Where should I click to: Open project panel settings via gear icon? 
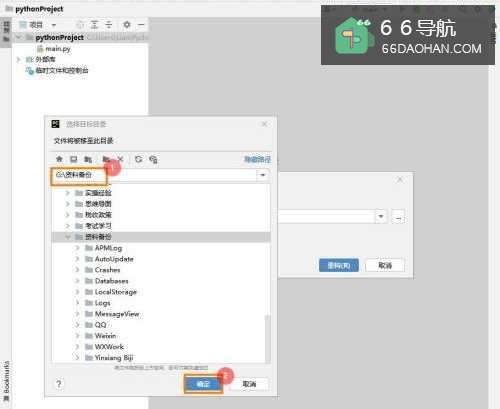tap(127, 25)
